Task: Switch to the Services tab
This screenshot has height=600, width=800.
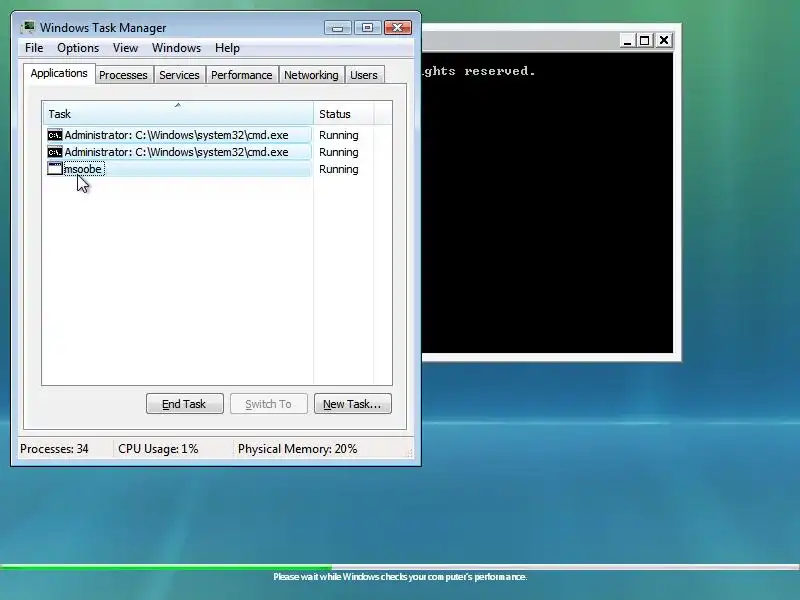Action: [179, 75]
